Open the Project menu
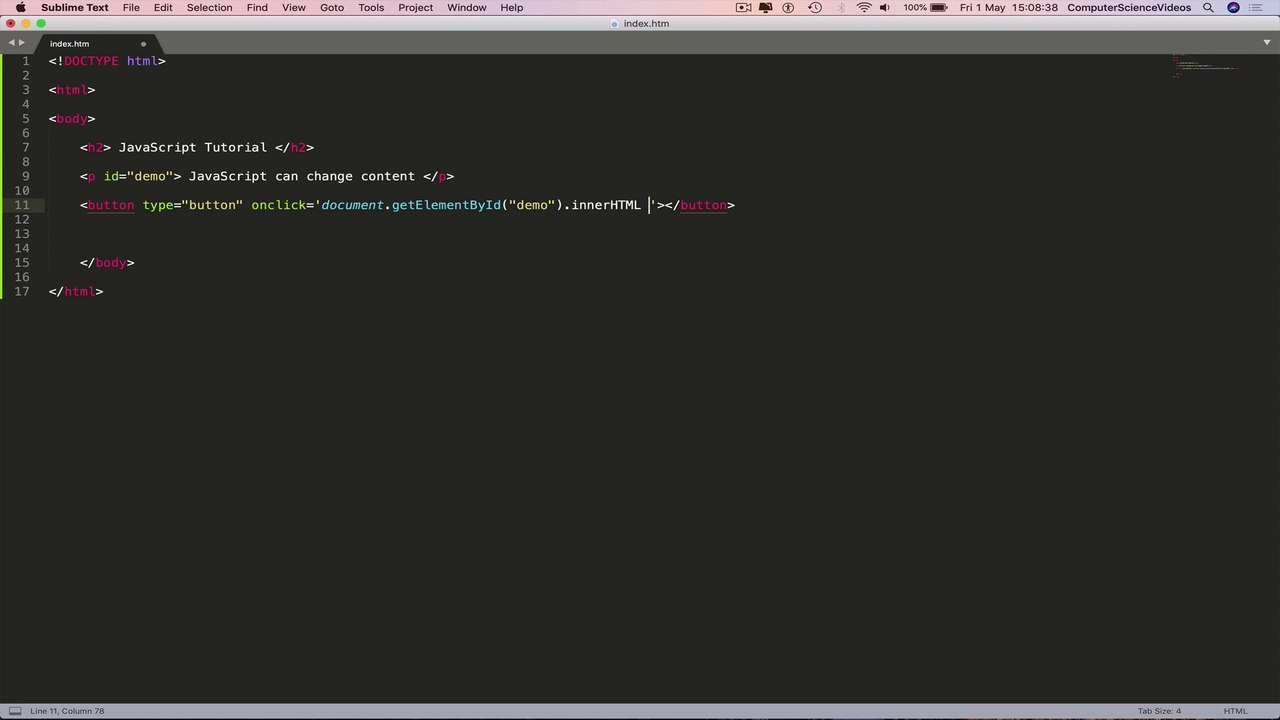The image size is (1280, 720). 416,8
